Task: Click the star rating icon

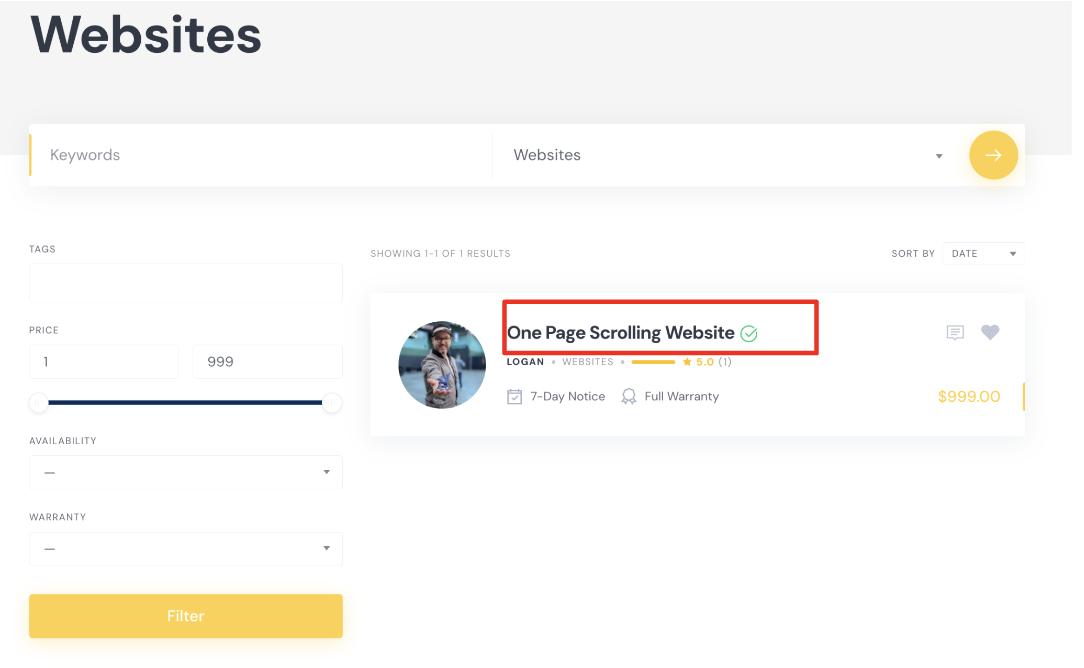Action: pos(686,362)
